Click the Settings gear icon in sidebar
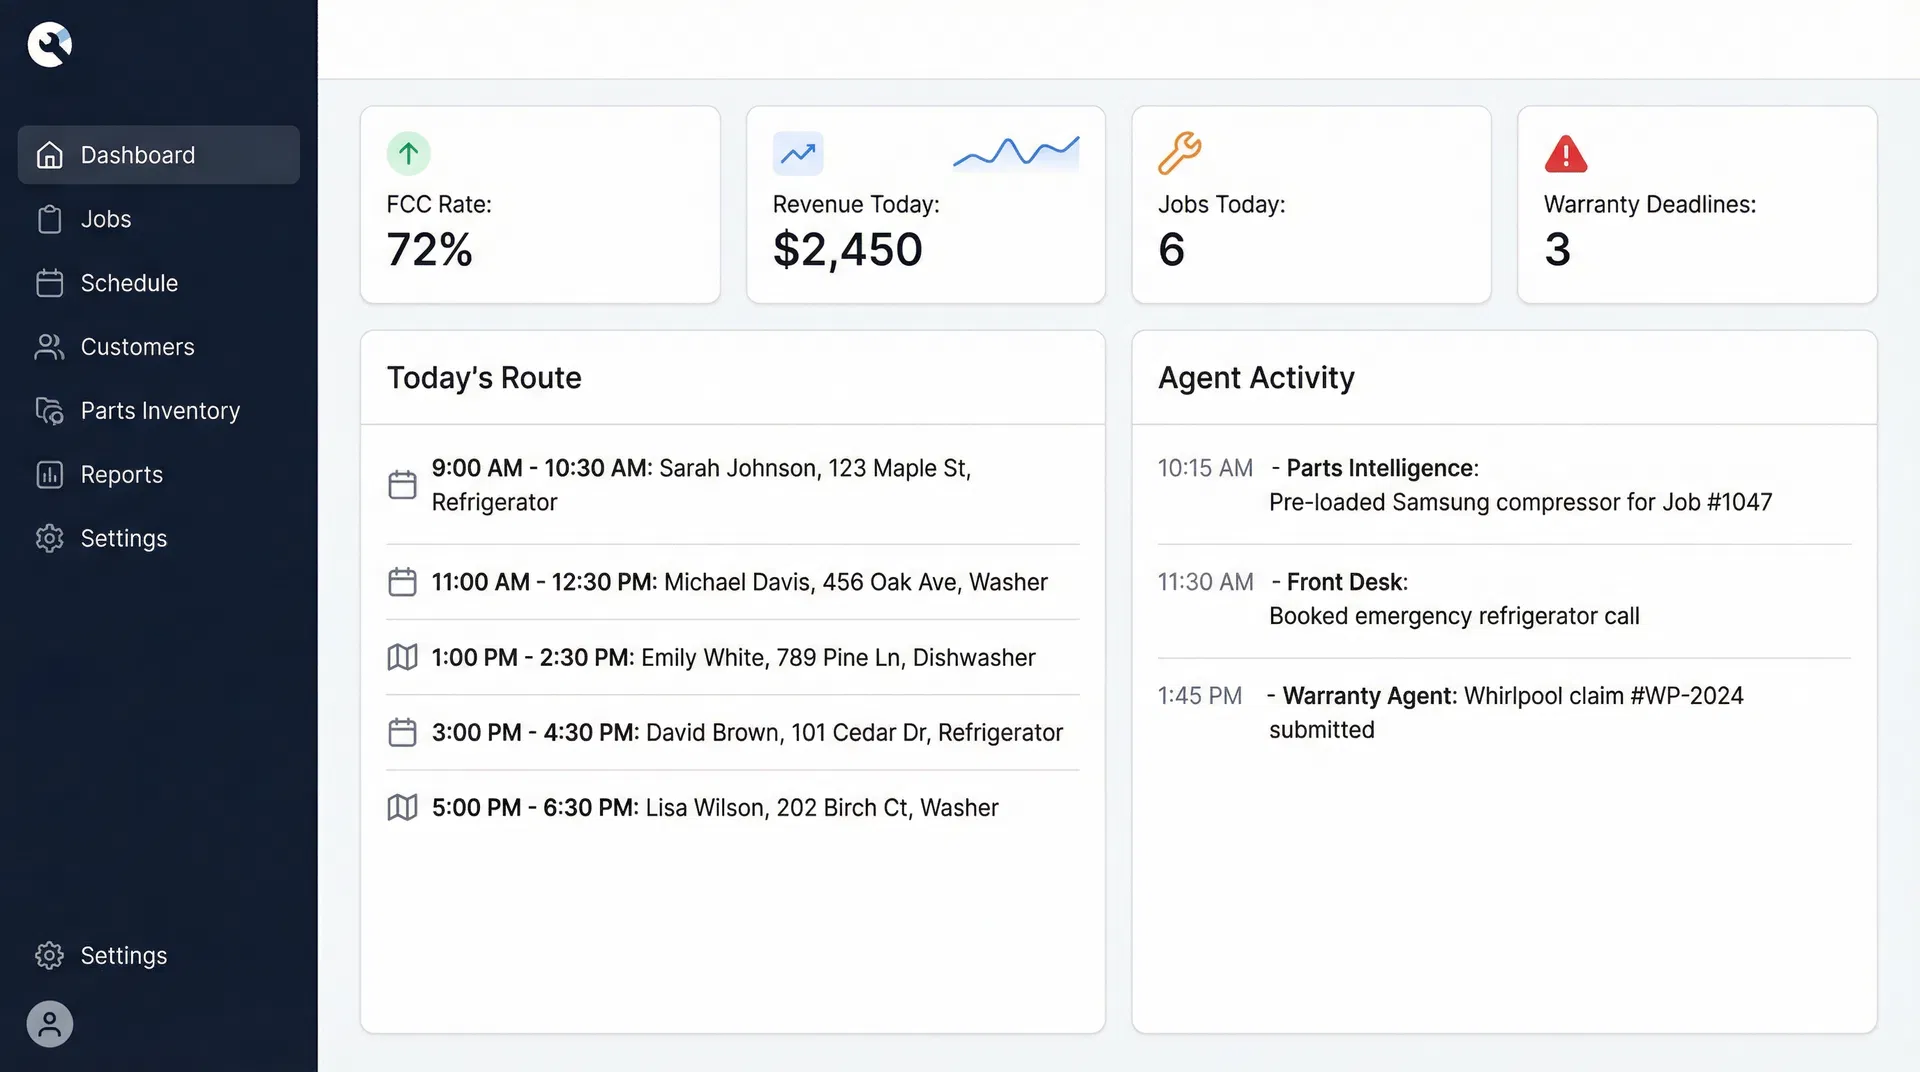 49,538
